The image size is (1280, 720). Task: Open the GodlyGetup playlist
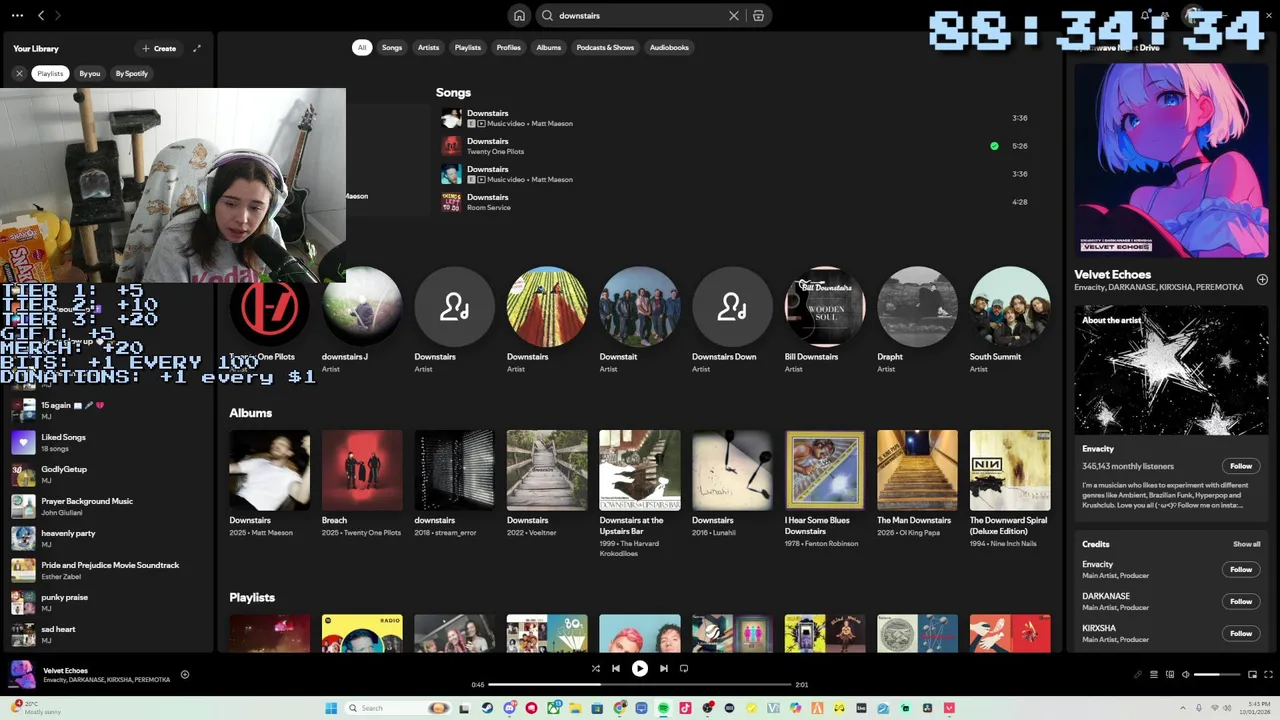tap(108, 474)
